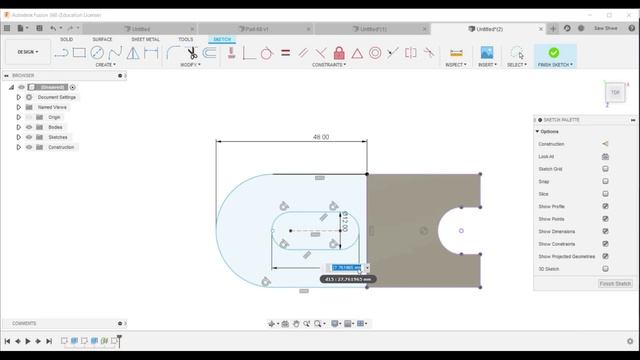640x360 pixels.
Task: Click the Insert image icon
Action: tap(487, 53)
